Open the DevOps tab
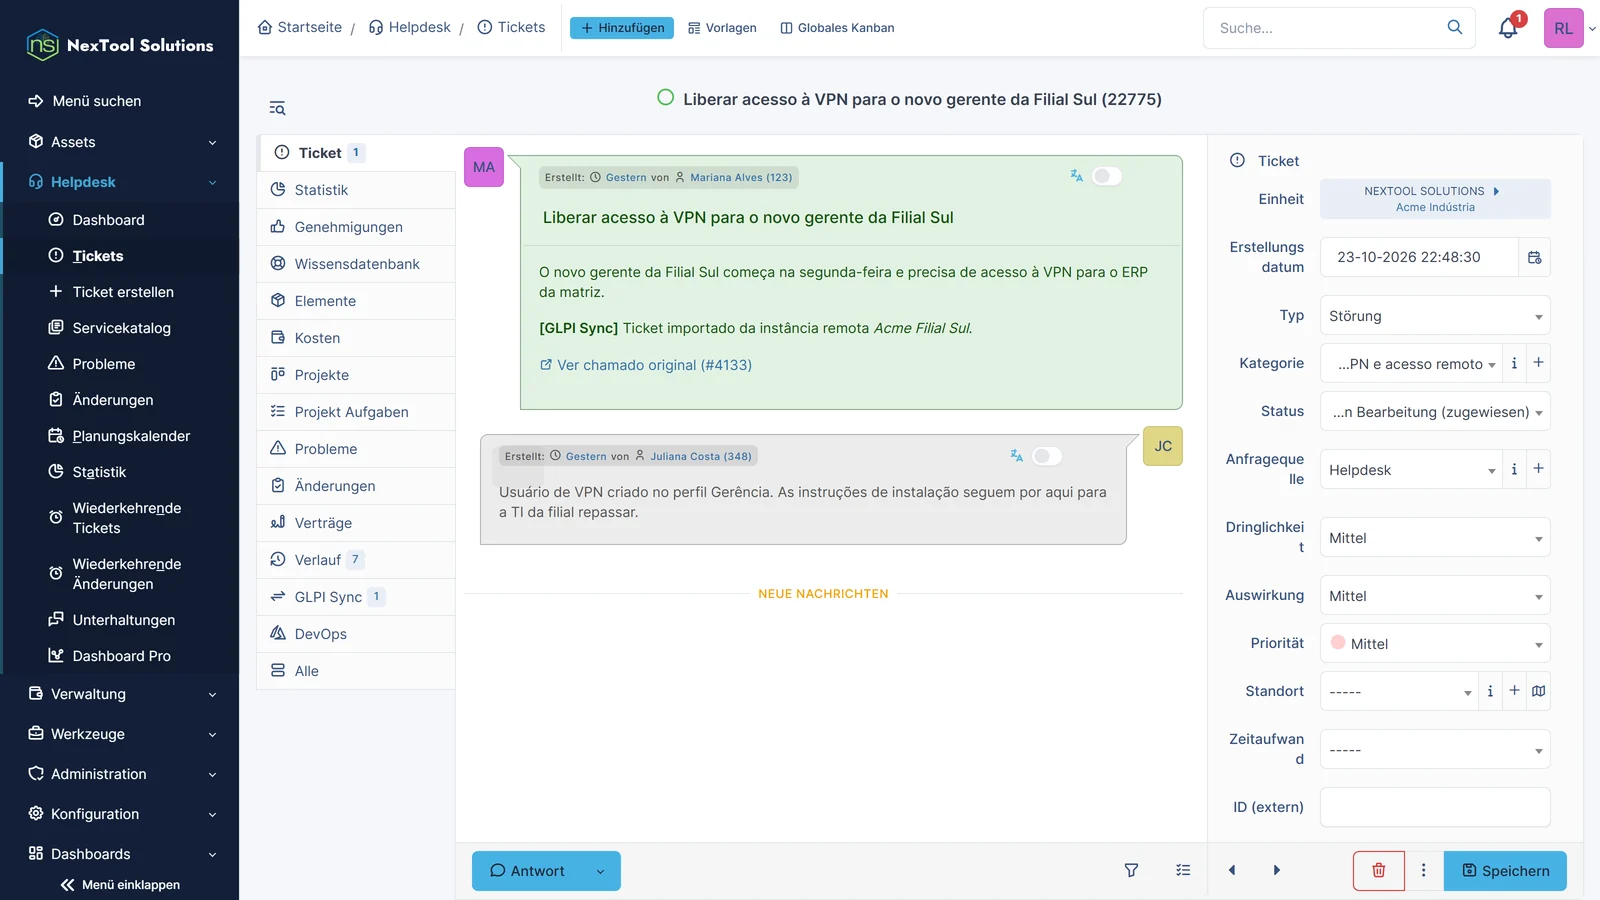Screen dimensions: 1600x900 [356, 634]
